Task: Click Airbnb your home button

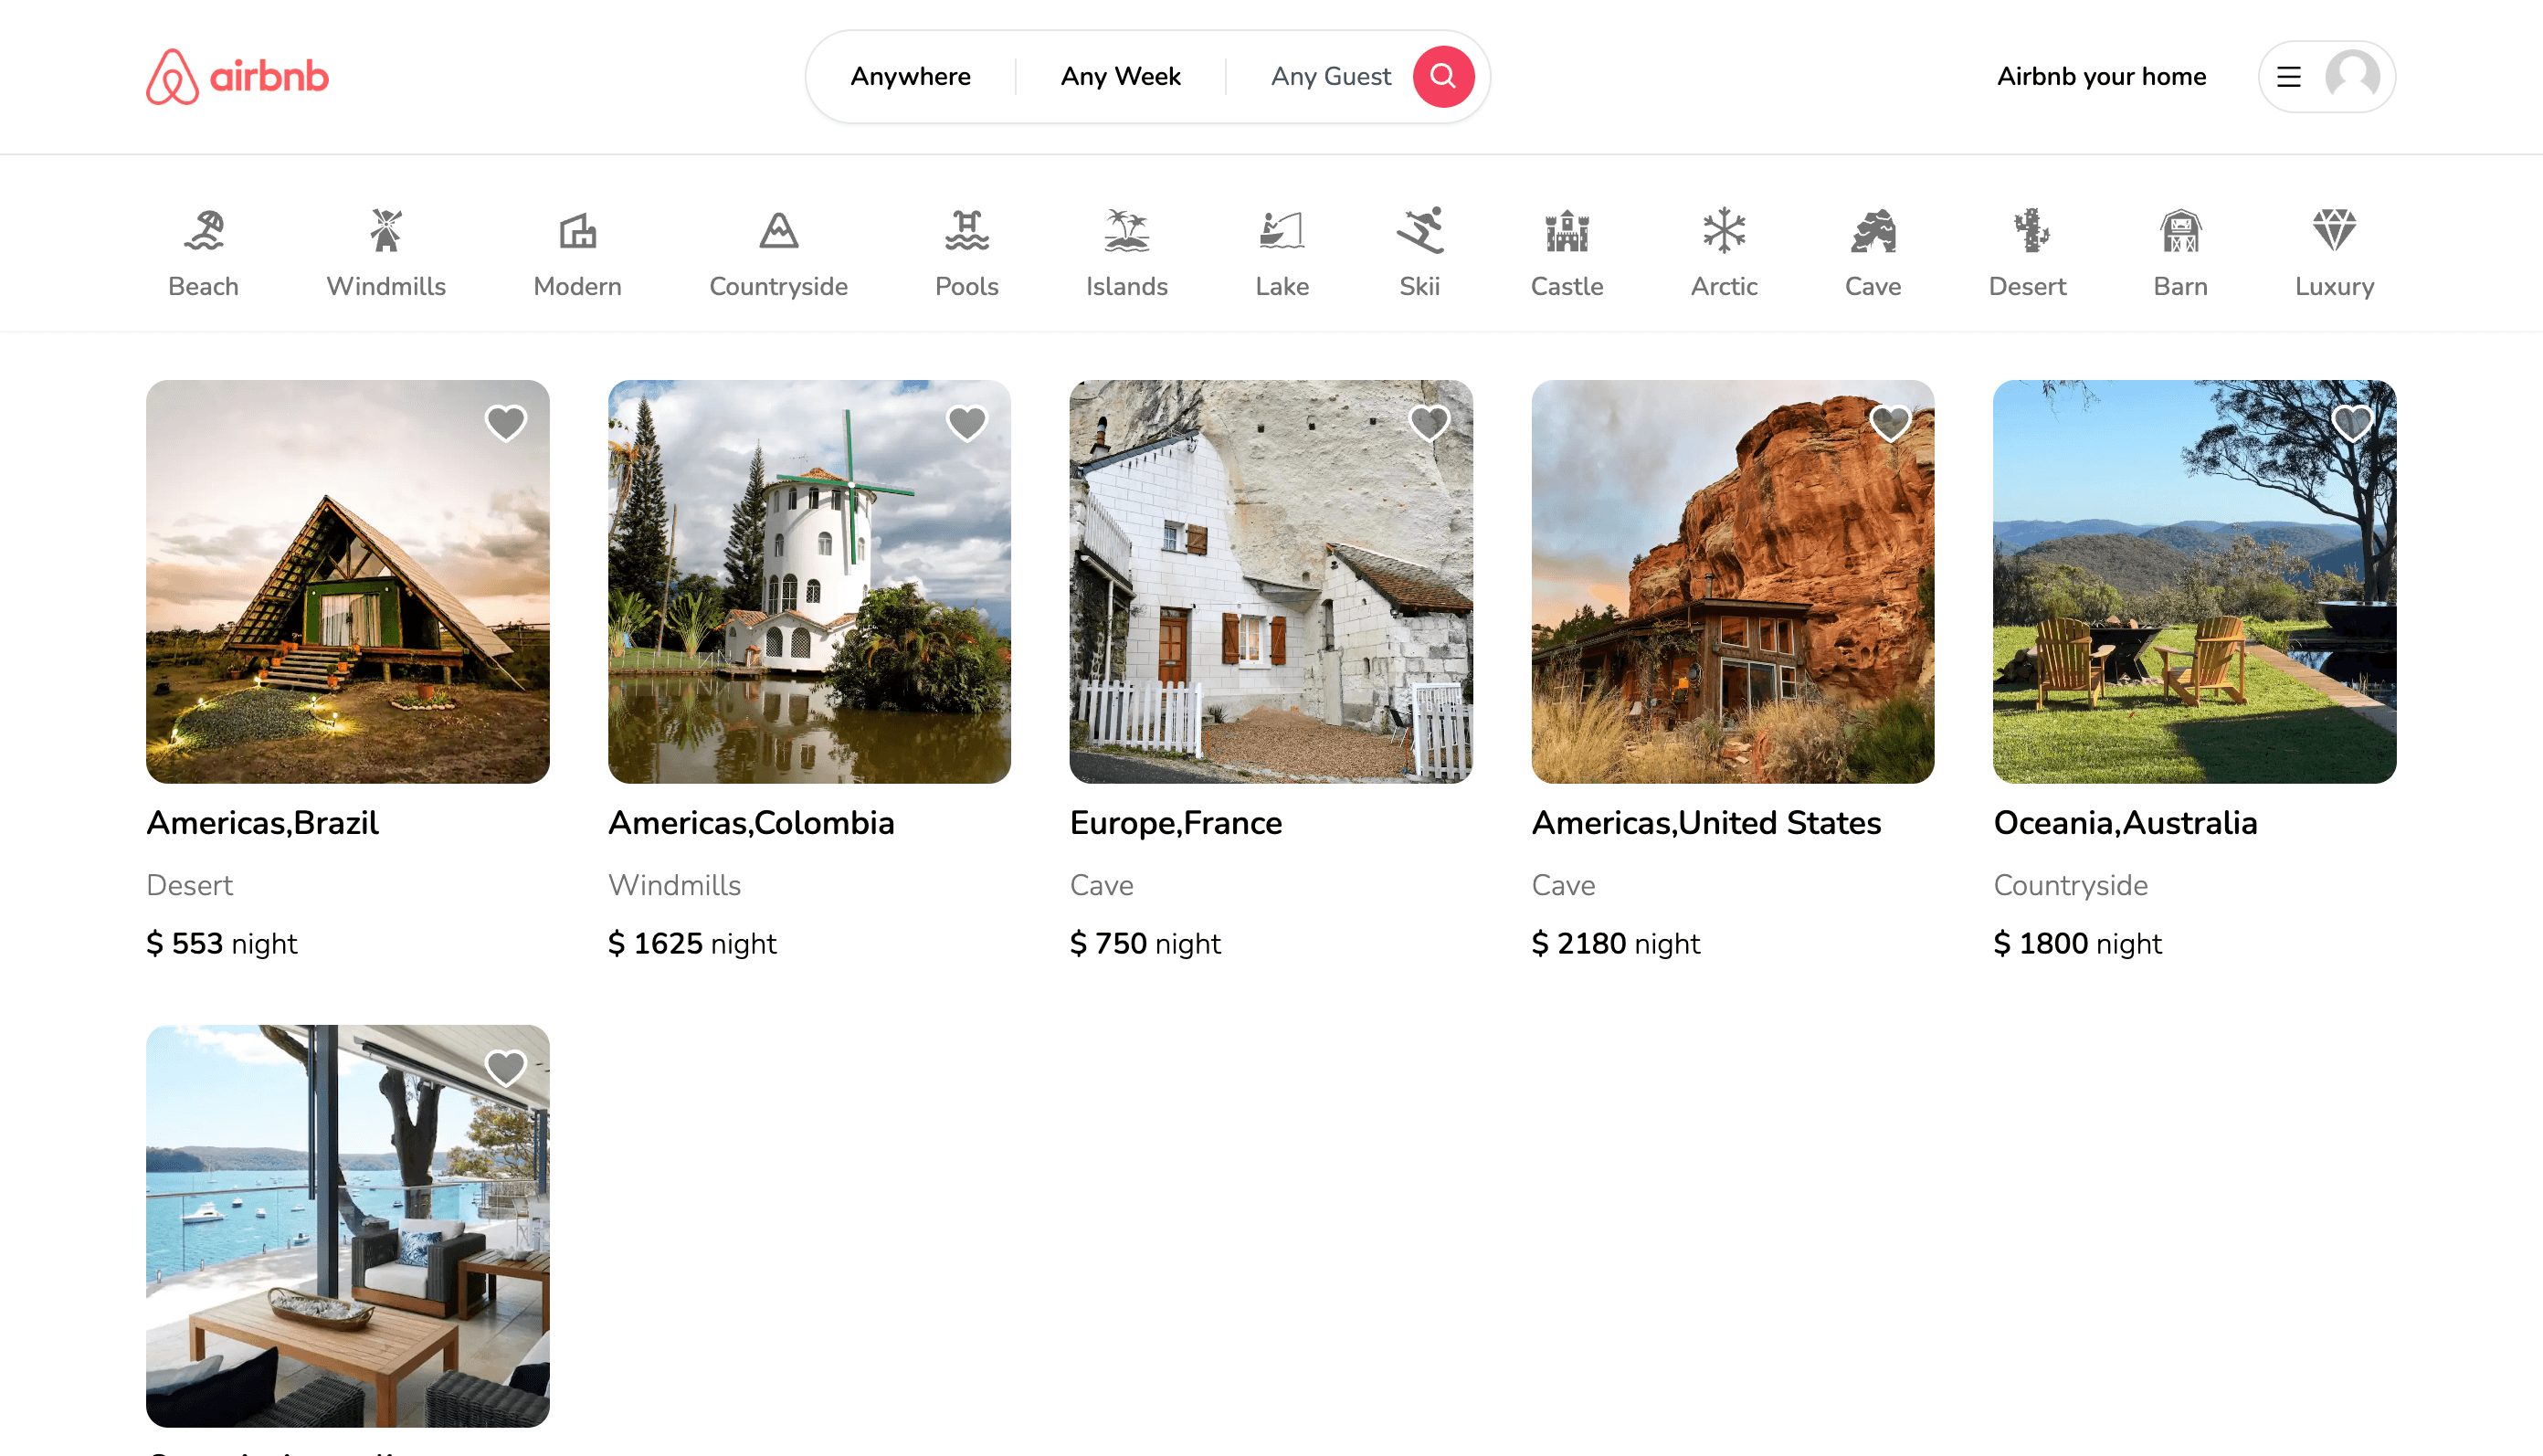Action: [x=2101, y=77]
